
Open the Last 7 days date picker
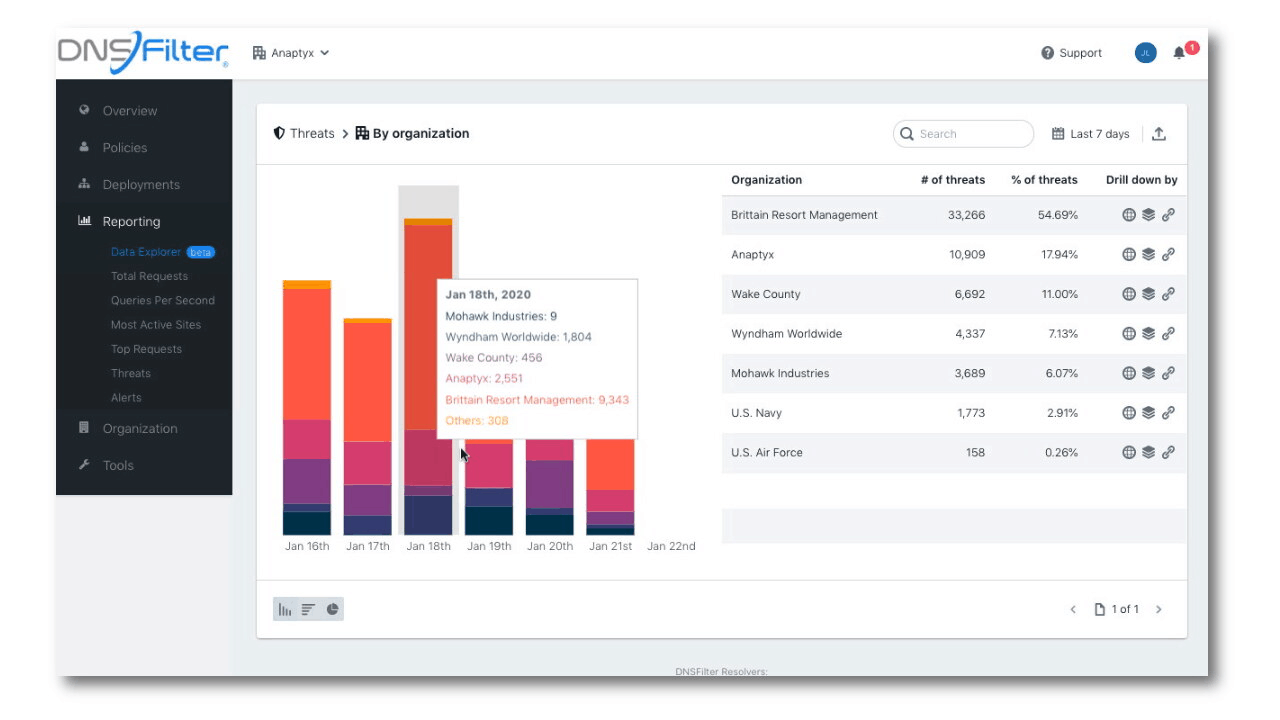point(1090,134)
